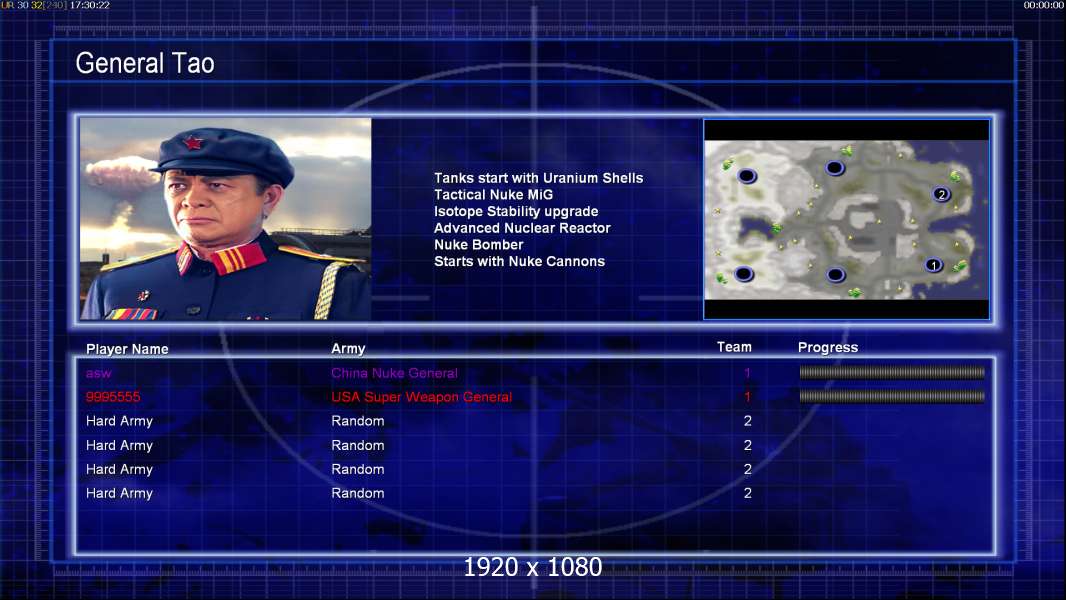Screen dimensions: 1066x600
Task: Click "USA Super Weapon General" army entry
Action: tap(422, 397)
